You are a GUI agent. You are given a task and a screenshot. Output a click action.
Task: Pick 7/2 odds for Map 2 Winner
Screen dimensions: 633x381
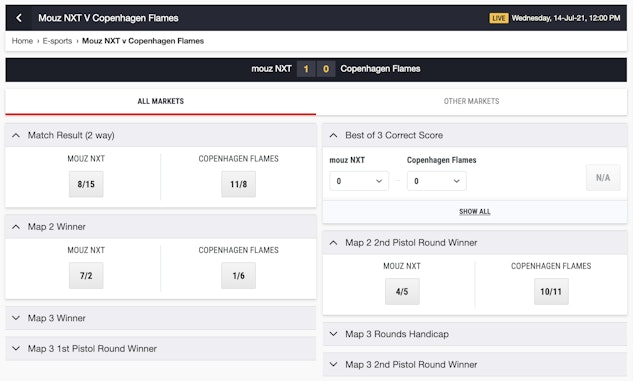tap(86, 276)
